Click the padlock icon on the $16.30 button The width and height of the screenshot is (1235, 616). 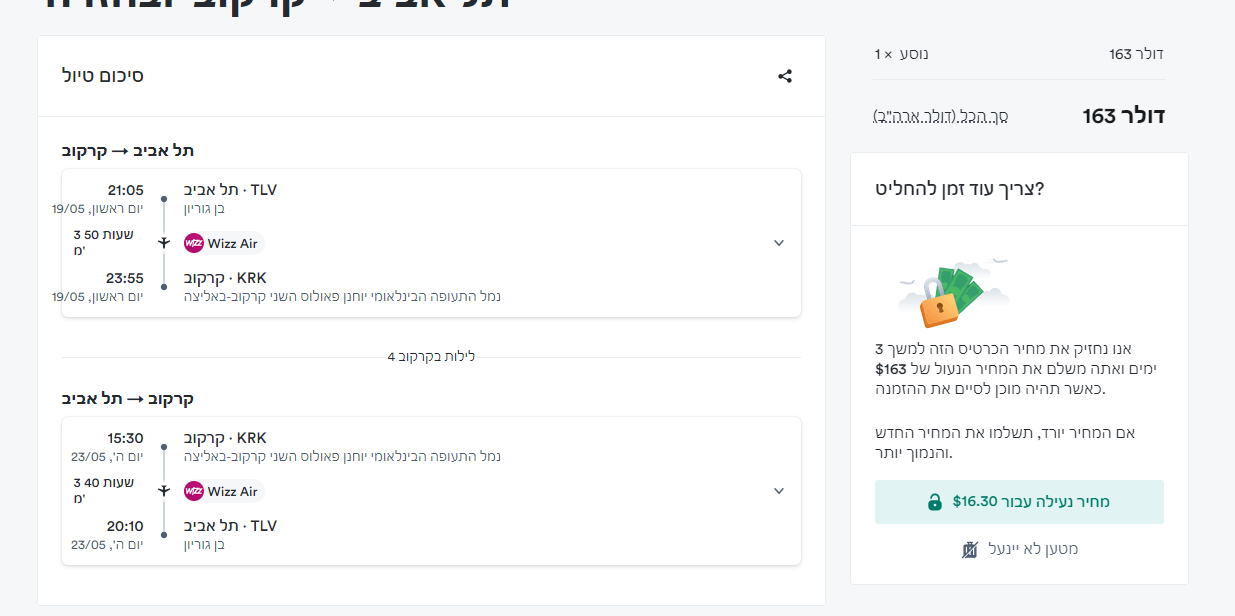(x=935, y=502)
